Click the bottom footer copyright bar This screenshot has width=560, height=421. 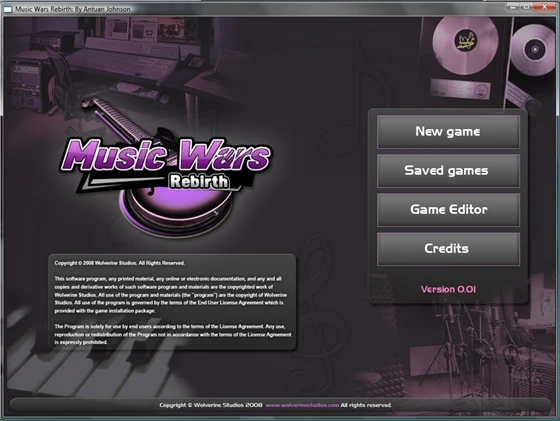tap(280, 405)
